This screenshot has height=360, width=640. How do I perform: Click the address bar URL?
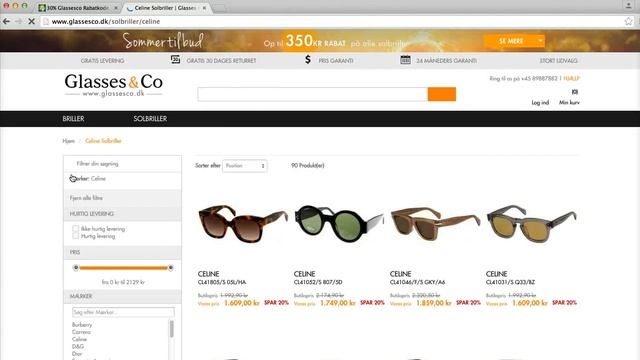(x=106, y=22)
